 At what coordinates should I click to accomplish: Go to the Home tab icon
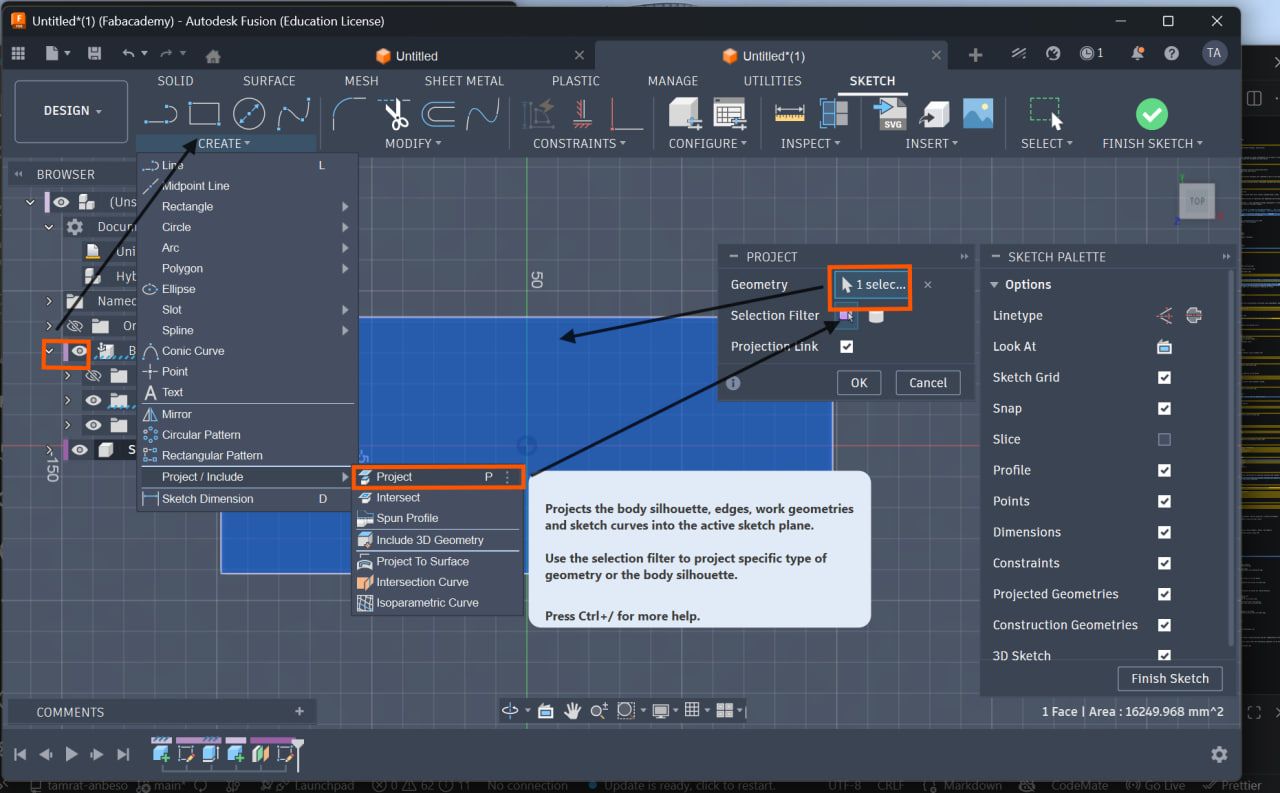[x=213, y=56]
